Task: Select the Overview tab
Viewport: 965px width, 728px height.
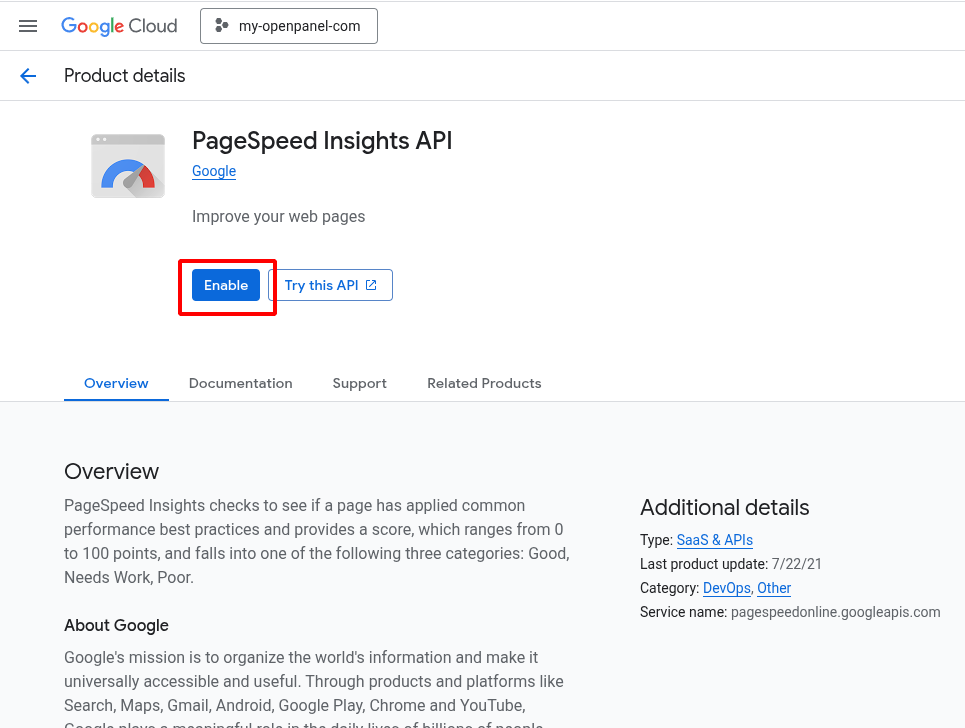Action: pos(116,383)
